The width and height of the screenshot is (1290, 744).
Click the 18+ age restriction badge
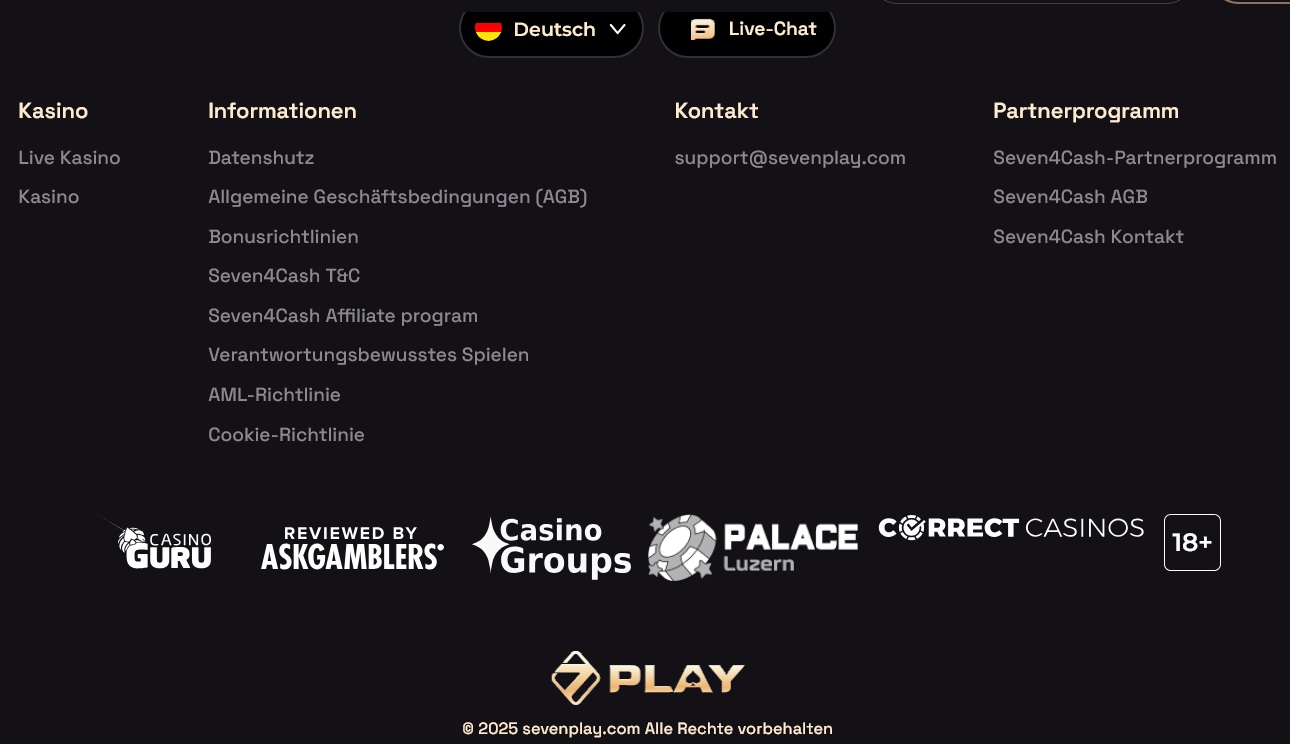[1192, 542]
